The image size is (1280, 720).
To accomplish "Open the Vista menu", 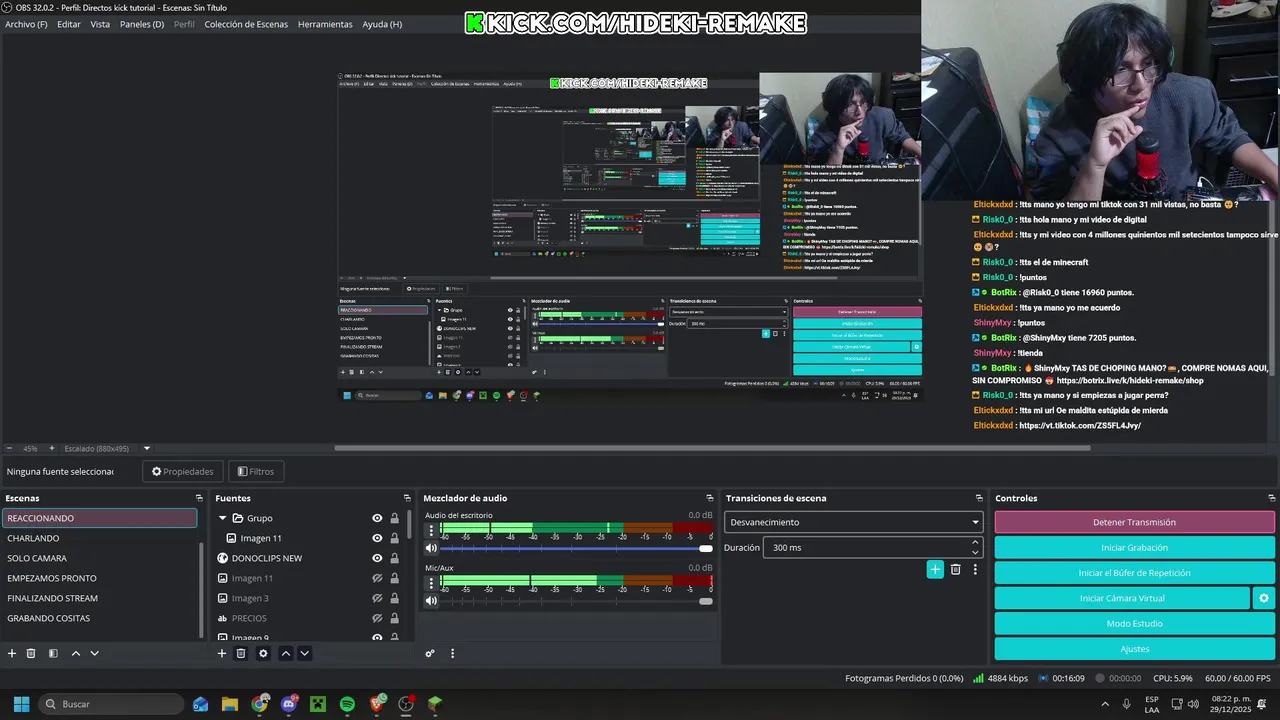I will (100, 24).
